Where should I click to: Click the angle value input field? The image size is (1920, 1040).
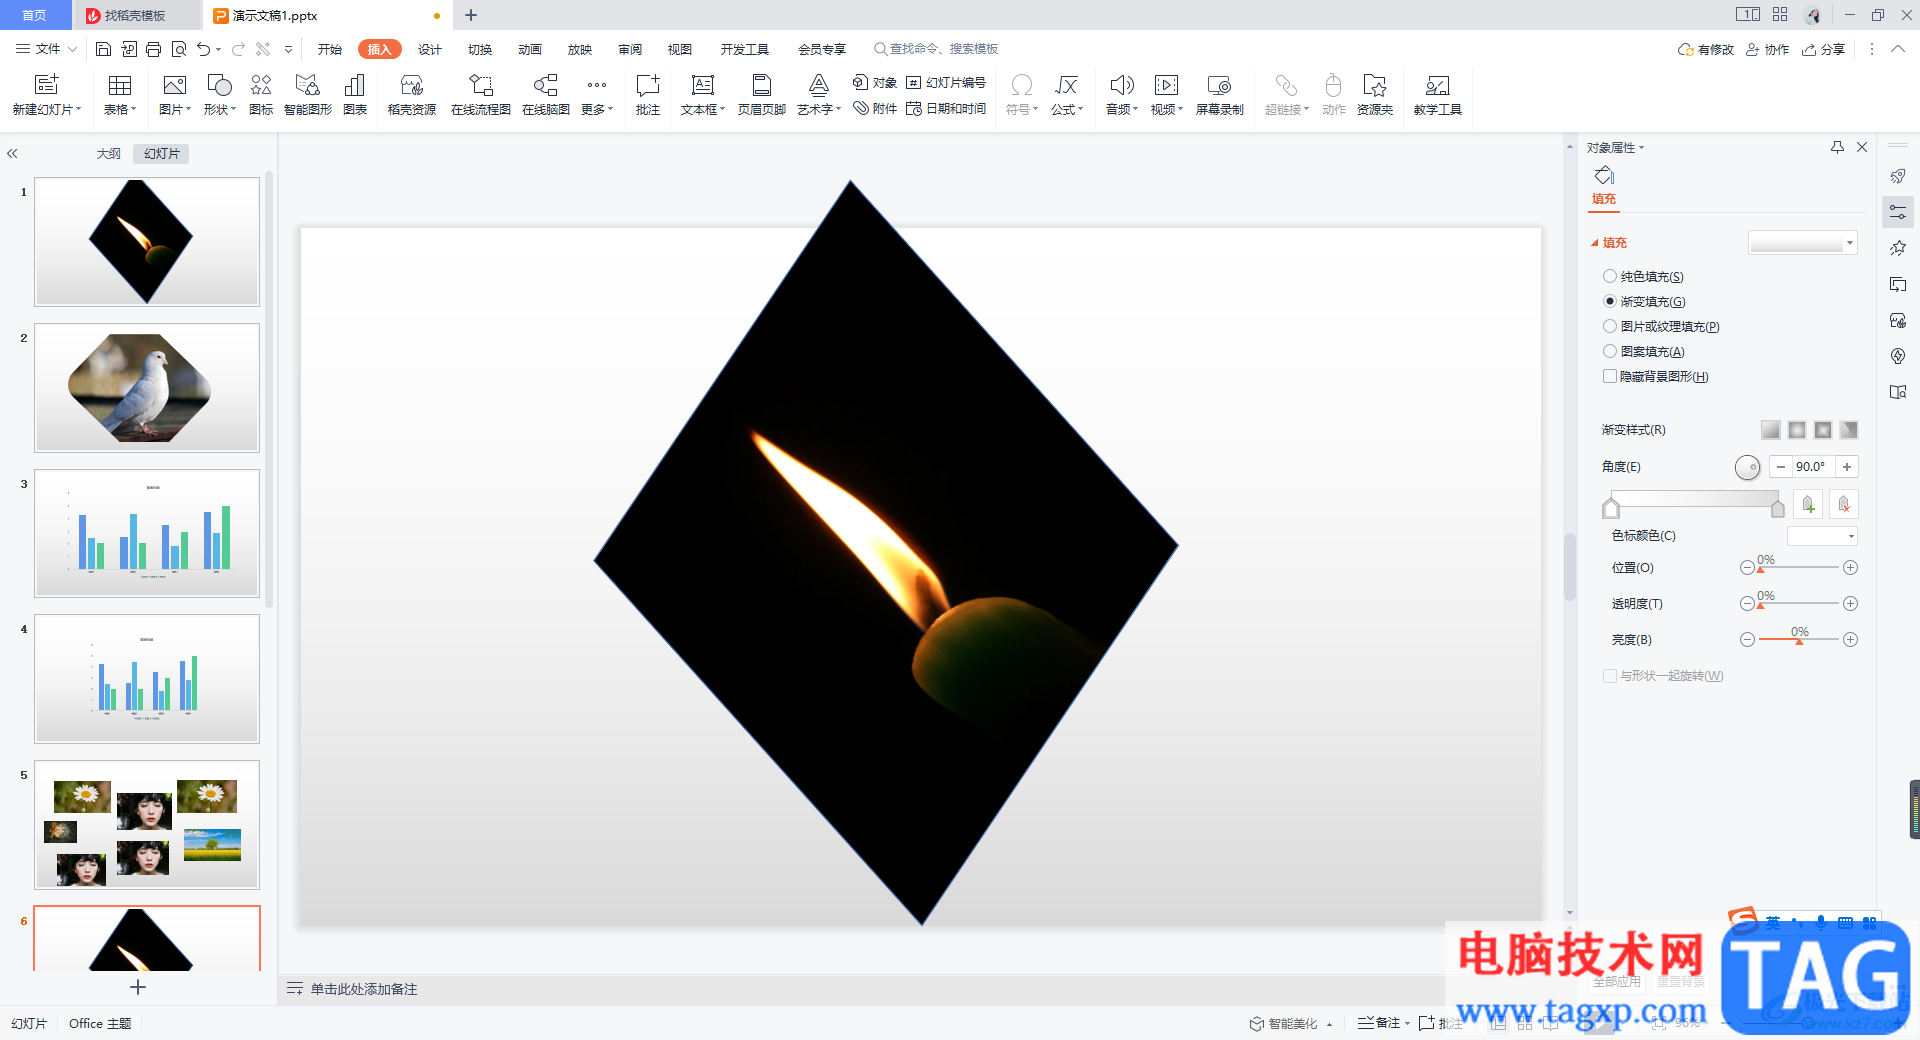(x=1812, y=467)
